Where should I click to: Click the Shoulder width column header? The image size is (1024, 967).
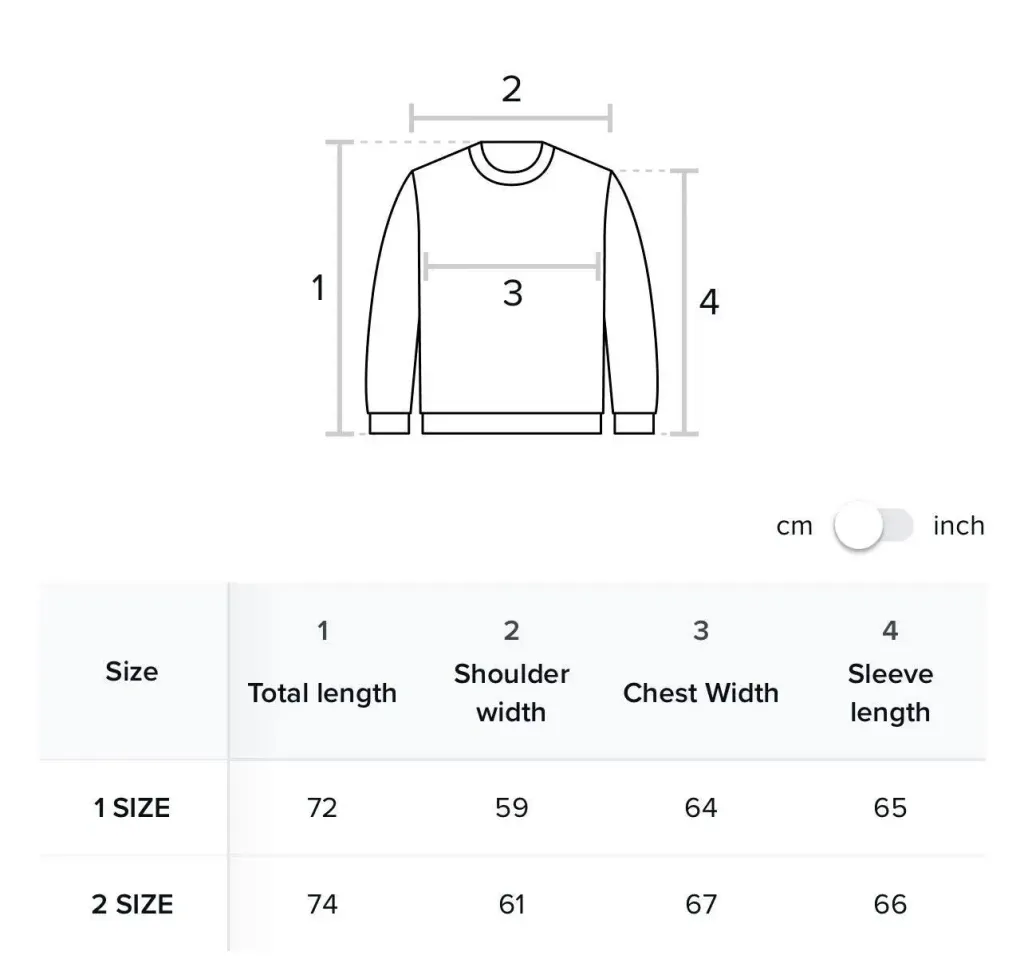click(x=511, y=692)
